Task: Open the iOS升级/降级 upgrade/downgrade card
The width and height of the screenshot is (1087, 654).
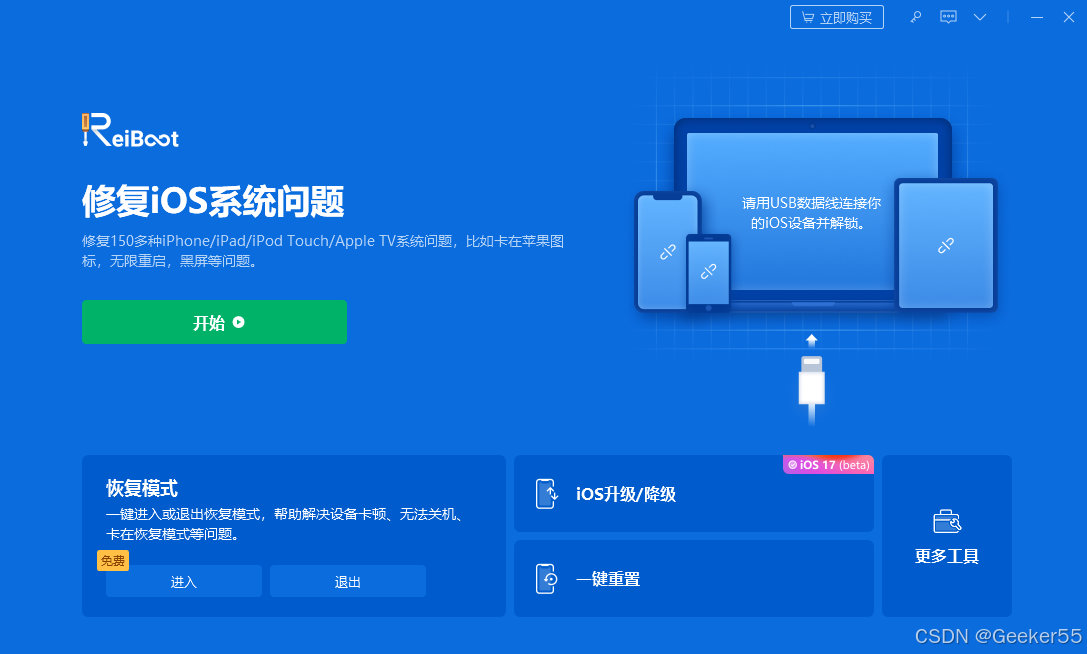Action: pos(693,494)
